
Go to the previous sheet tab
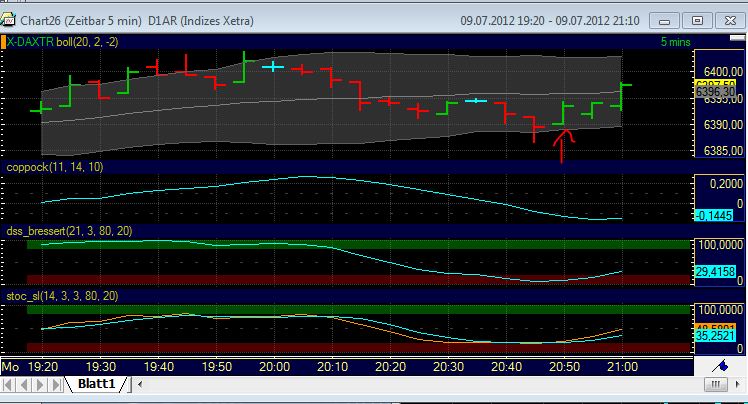click(24, 384)
